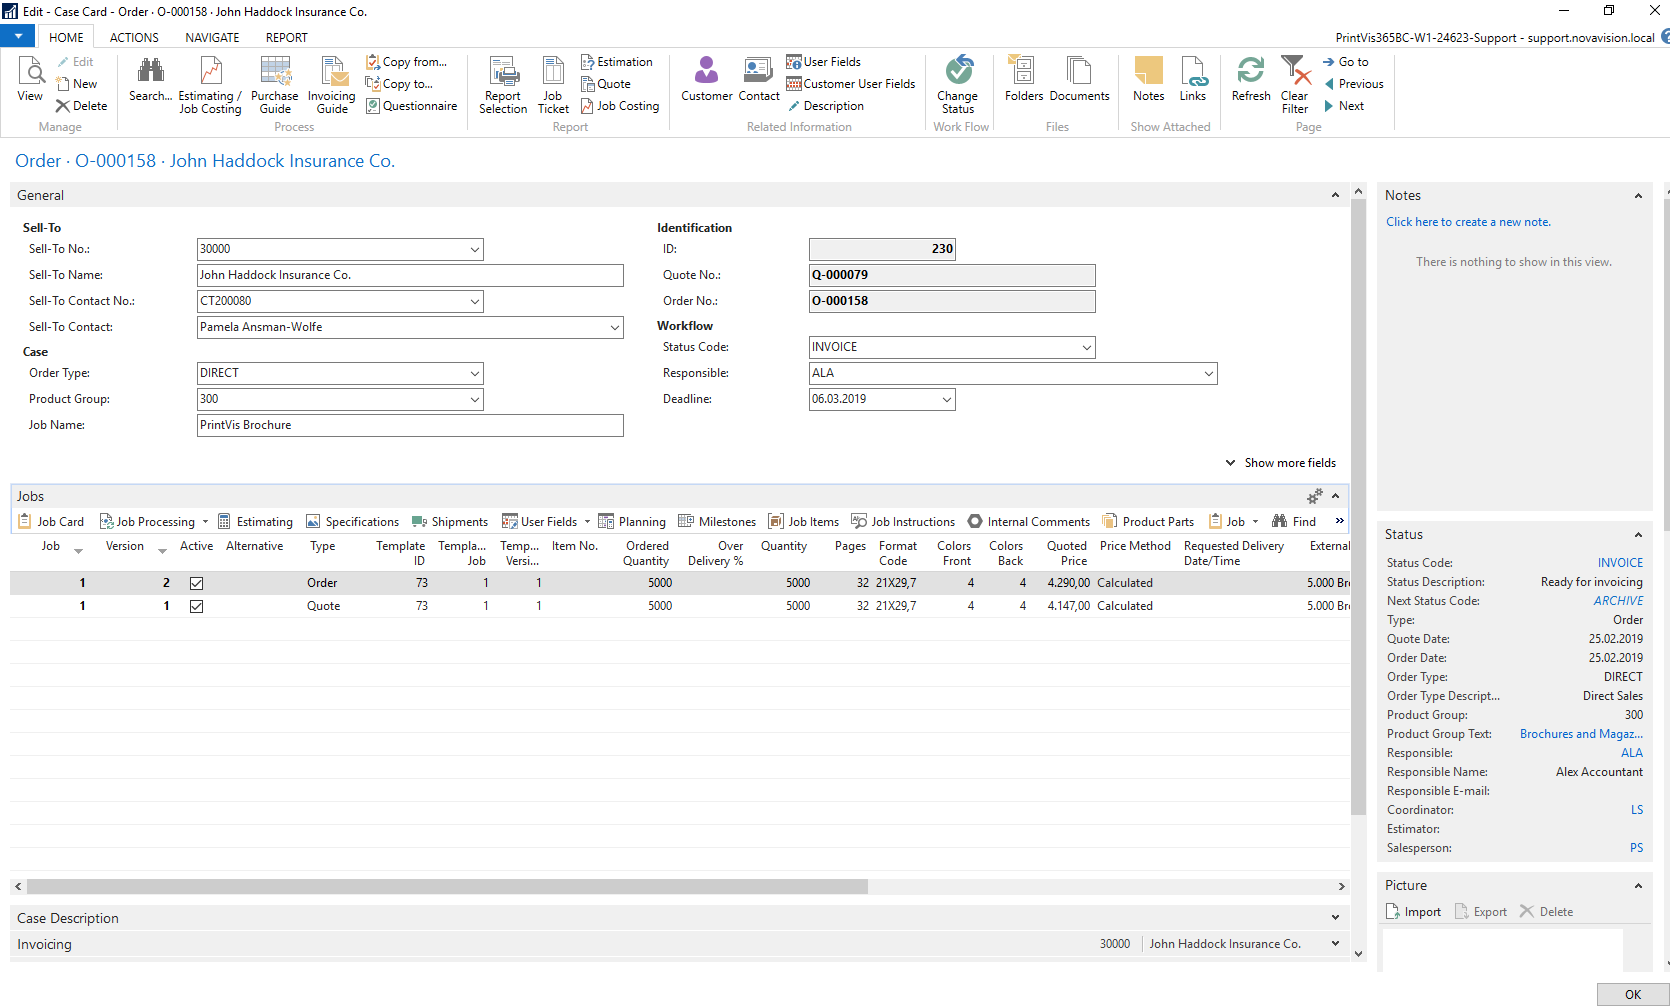The height and width of the screenshot is (1006, 1670).
Task: Expand Invoicing section
Action: (x=678, y=944)
